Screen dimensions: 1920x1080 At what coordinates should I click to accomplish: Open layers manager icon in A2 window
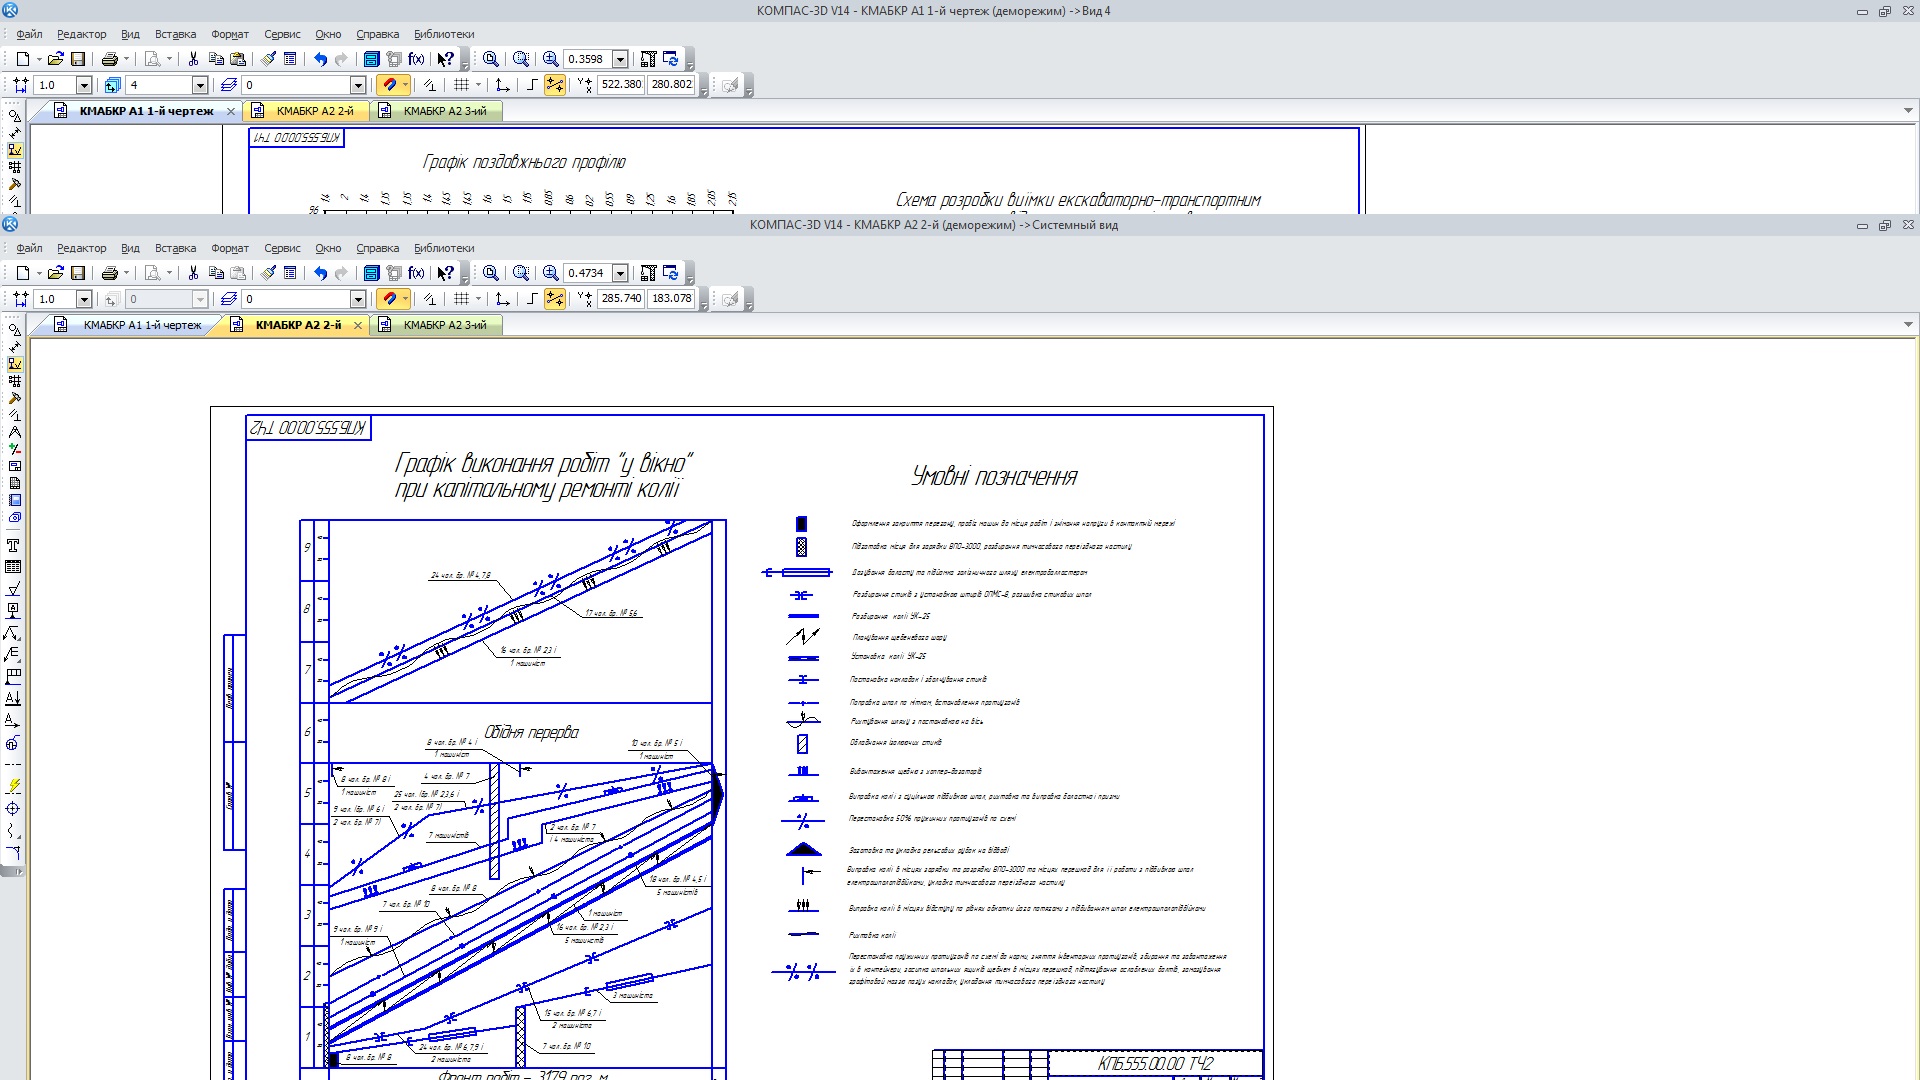click(x=229, y=299)
